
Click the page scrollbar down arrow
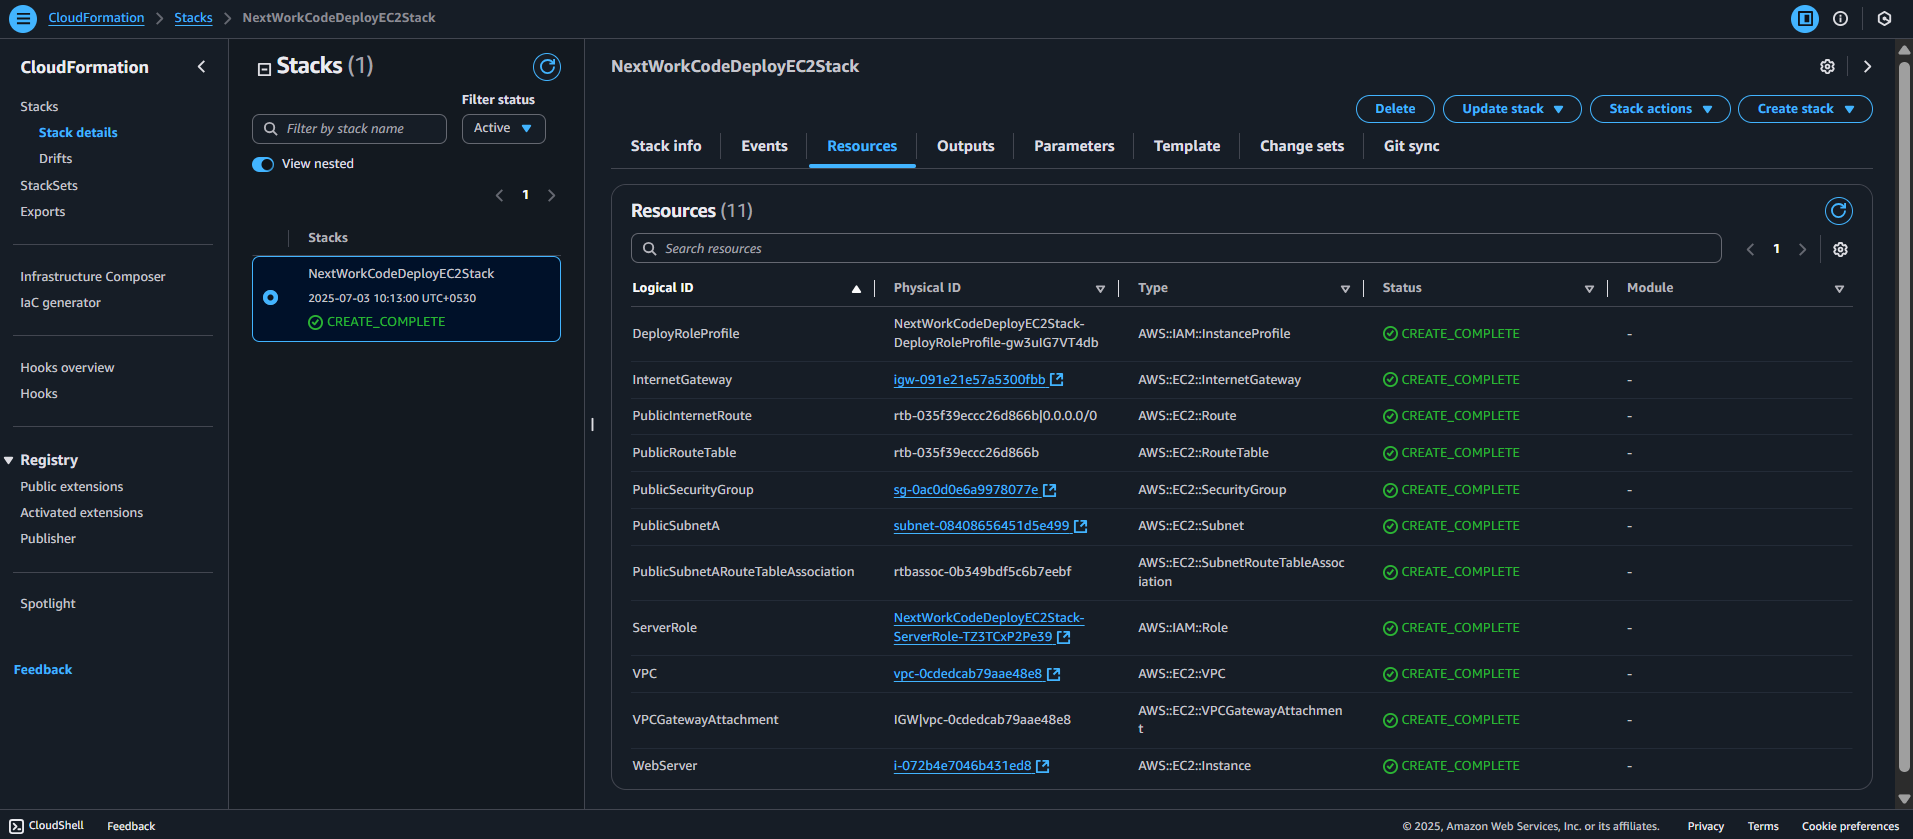point(1904,799)
